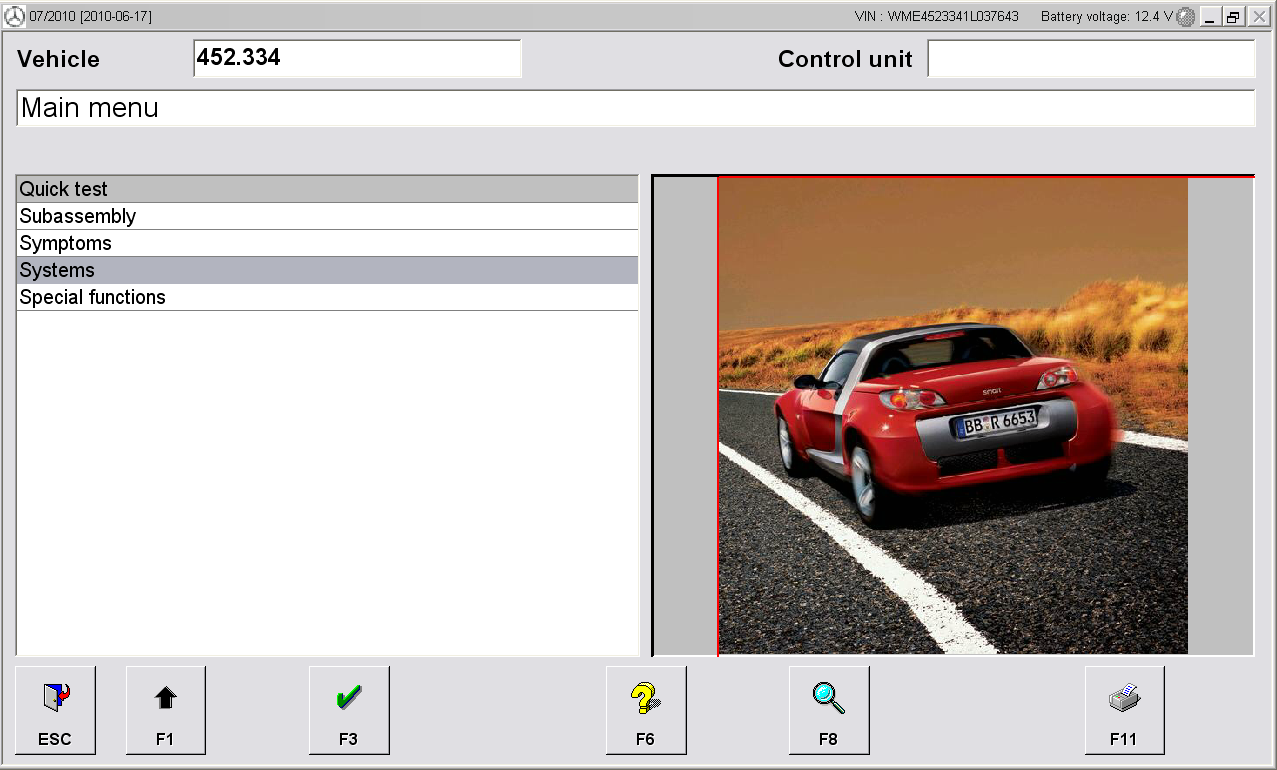Confirm selection with F3 green checkmark
Screen dimensions: 1277x770
(x=349, y=710)
